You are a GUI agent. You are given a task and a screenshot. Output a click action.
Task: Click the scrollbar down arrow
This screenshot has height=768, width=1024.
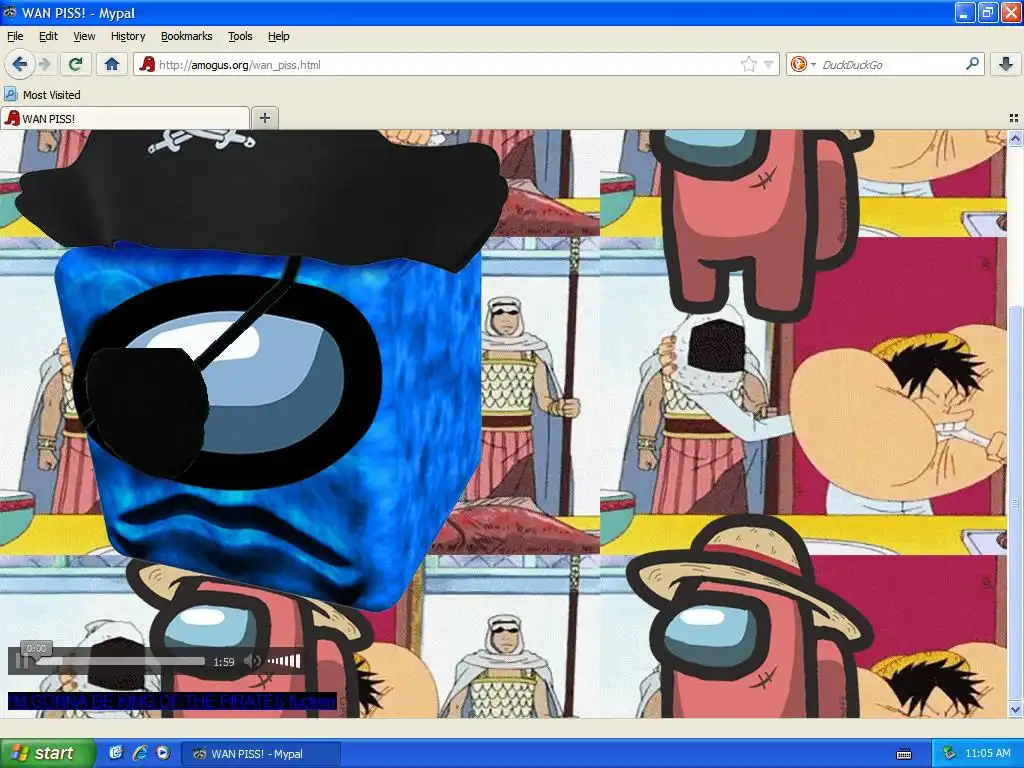pyautogui.click(x=1016, y=709)
